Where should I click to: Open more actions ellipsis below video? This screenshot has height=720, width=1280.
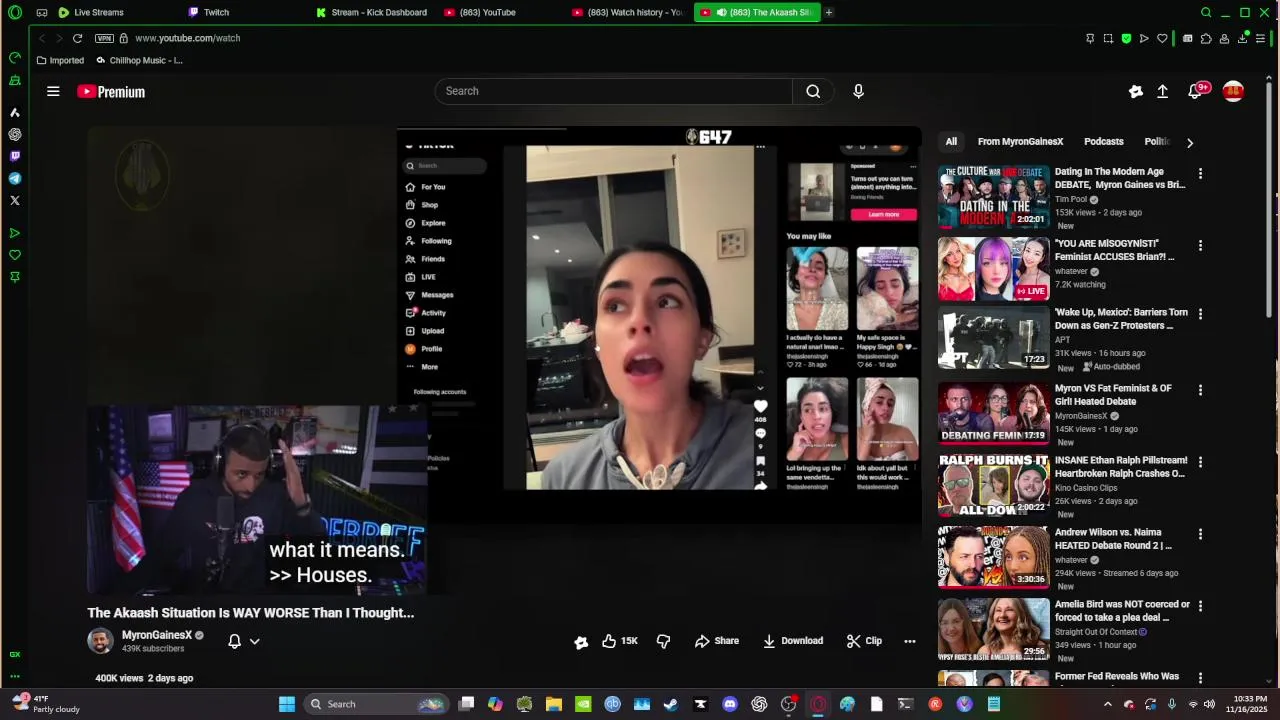point(910,641)
